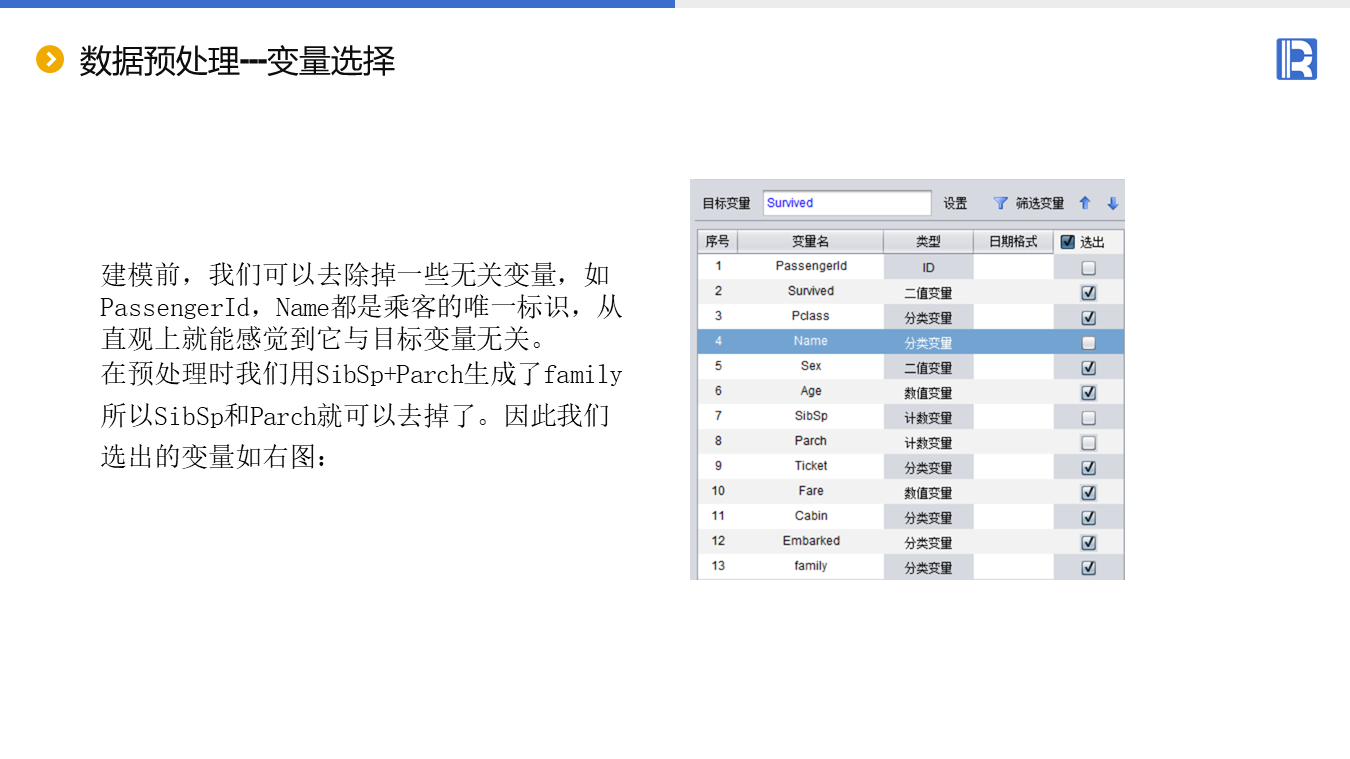Click the 设置 button next to target variable
This screenshot has height=759, width=1350.
click(x=956, y=203)
